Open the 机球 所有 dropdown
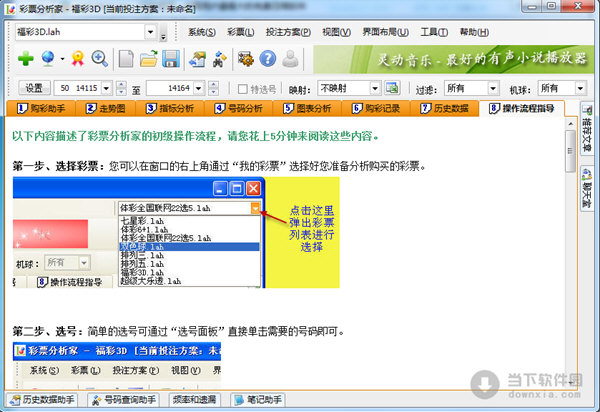 coord(580,88)
